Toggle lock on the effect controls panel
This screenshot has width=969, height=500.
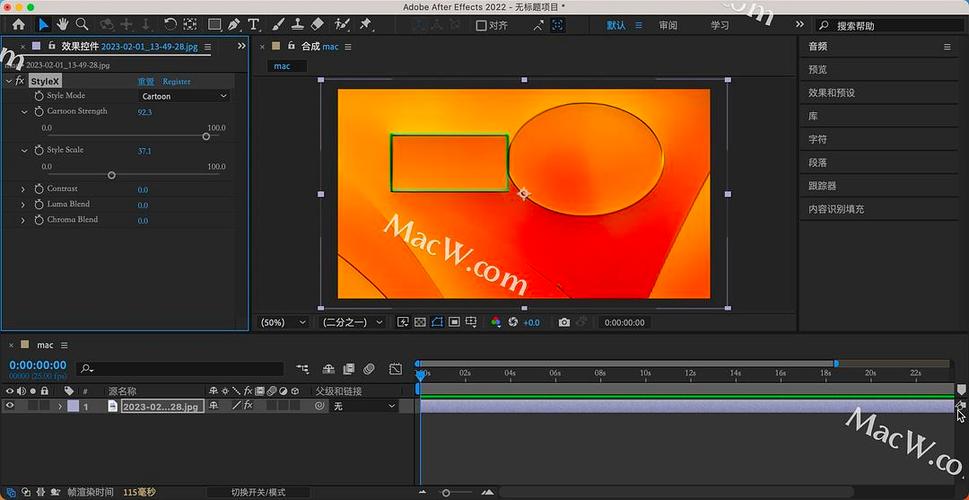coord(52,46)
